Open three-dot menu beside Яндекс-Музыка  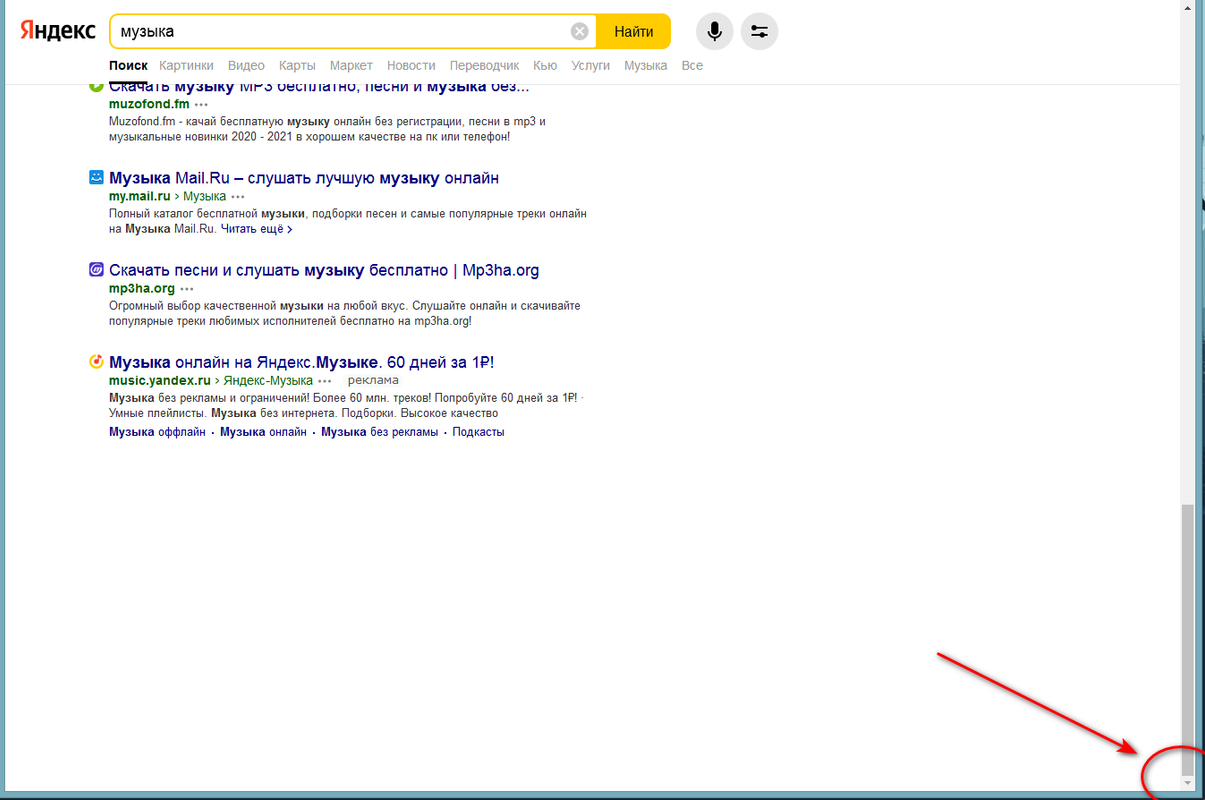(x=324, y=381)
